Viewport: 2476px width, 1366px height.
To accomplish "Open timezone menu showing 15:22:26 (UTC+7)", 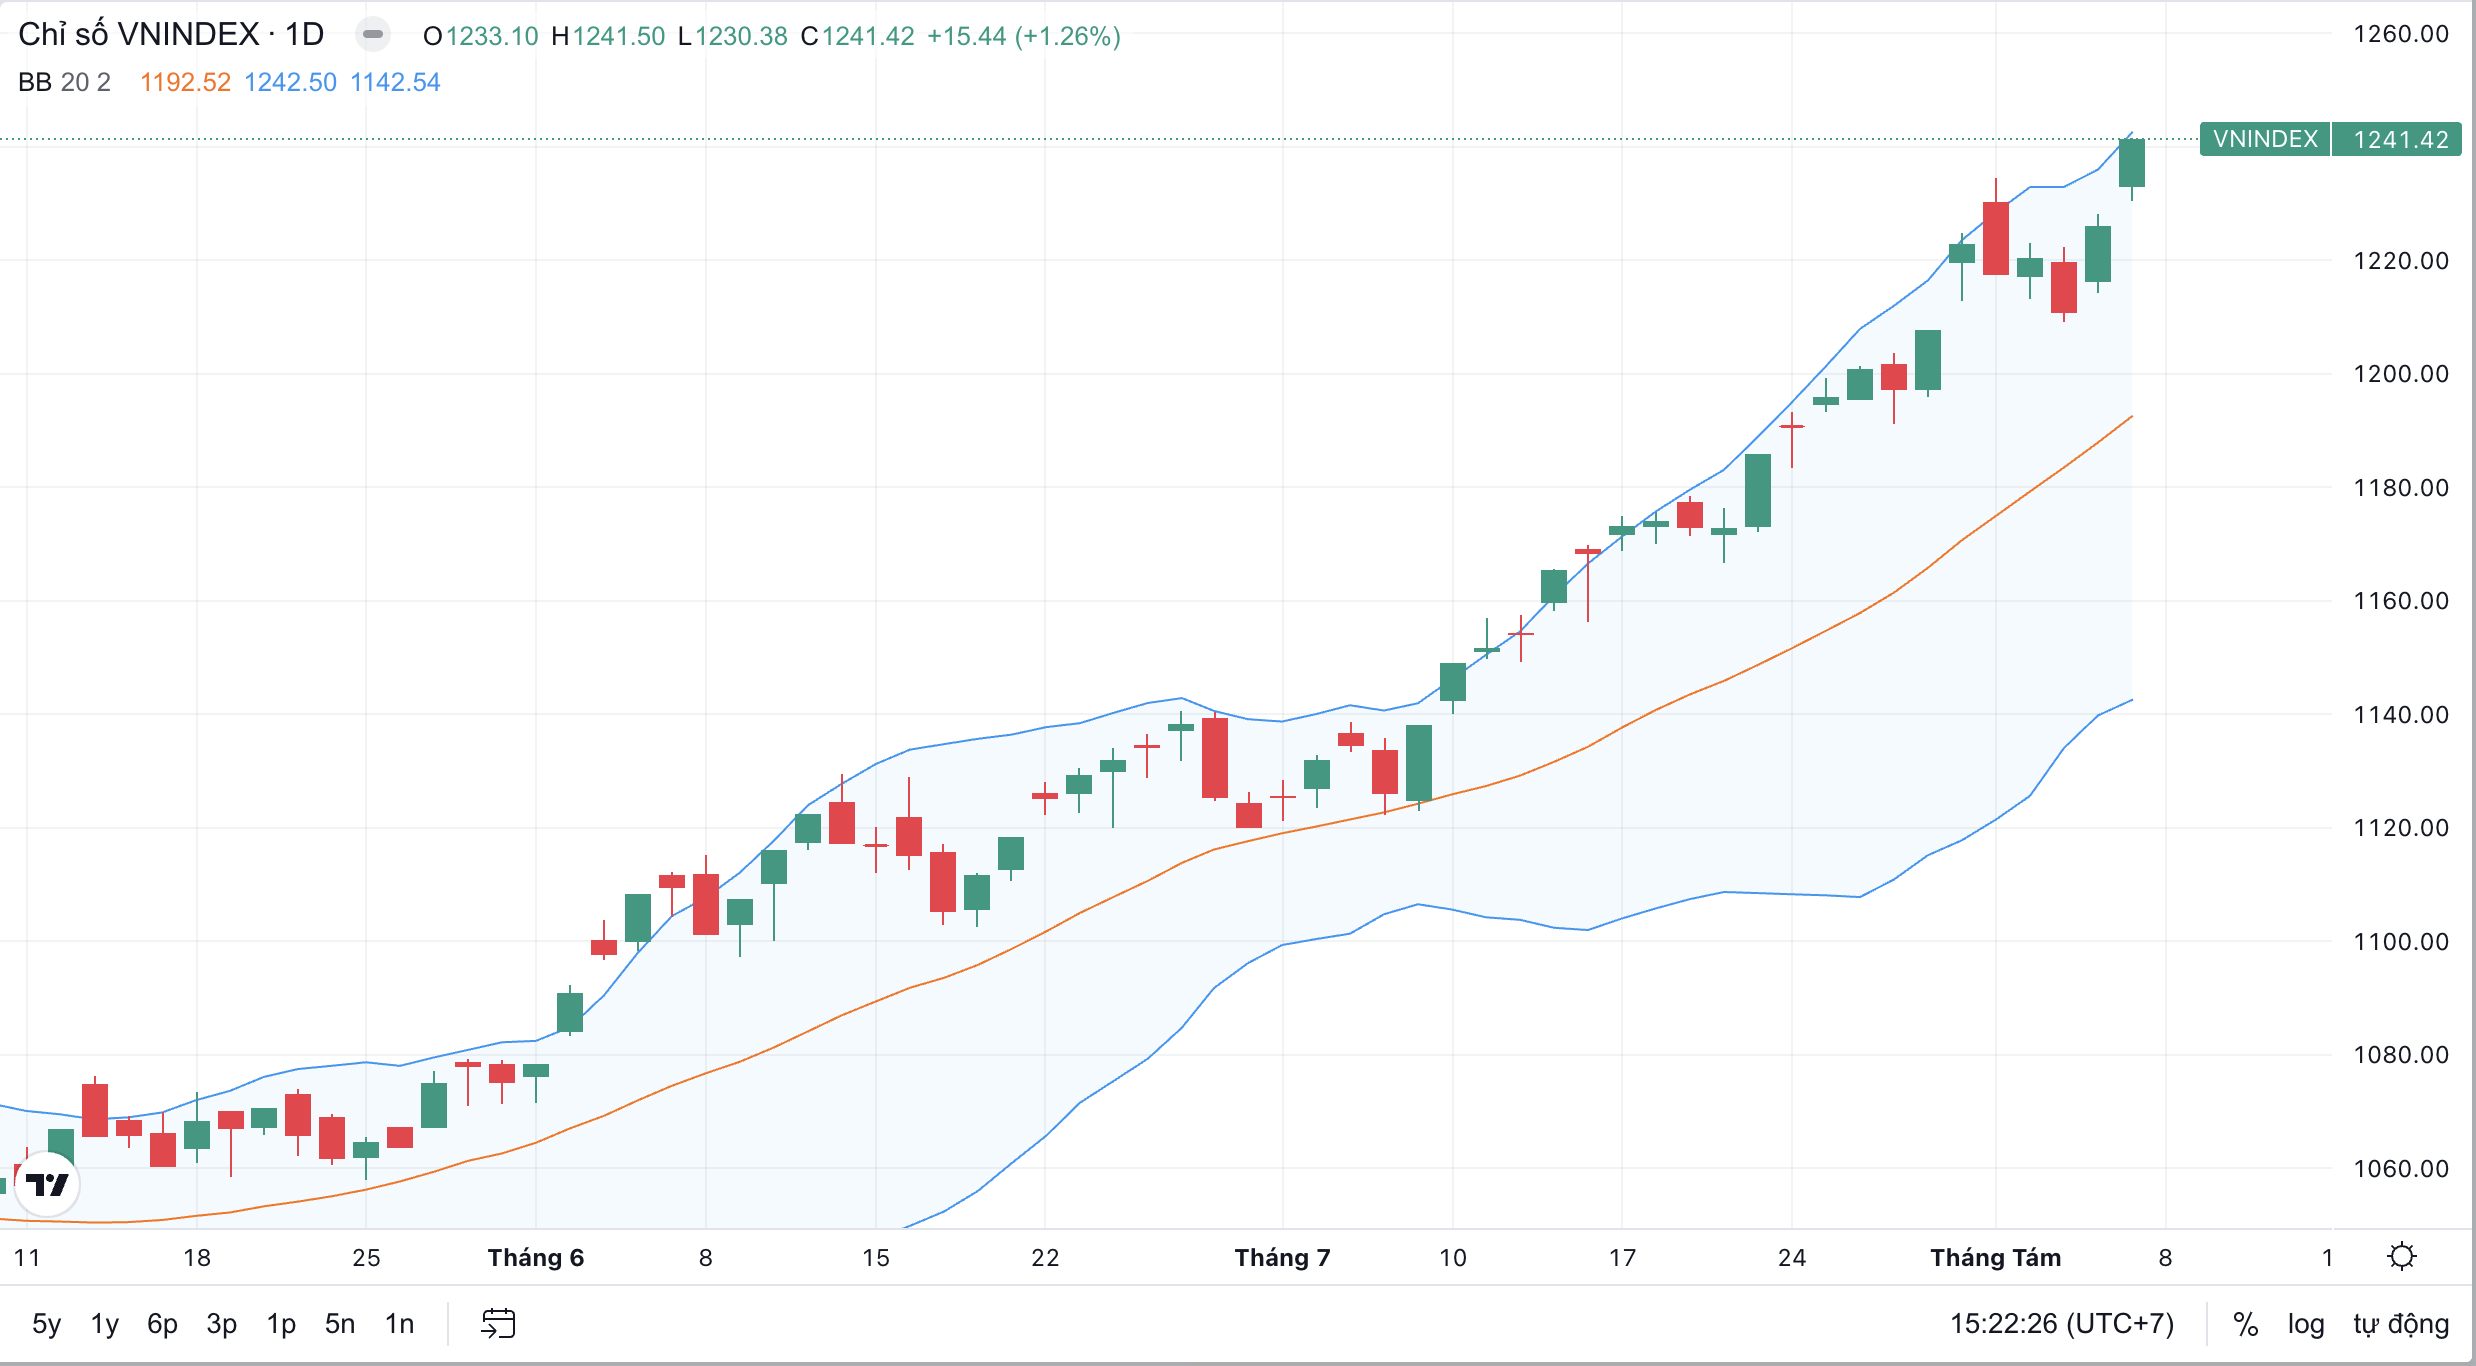I will click(2062, 1324).
